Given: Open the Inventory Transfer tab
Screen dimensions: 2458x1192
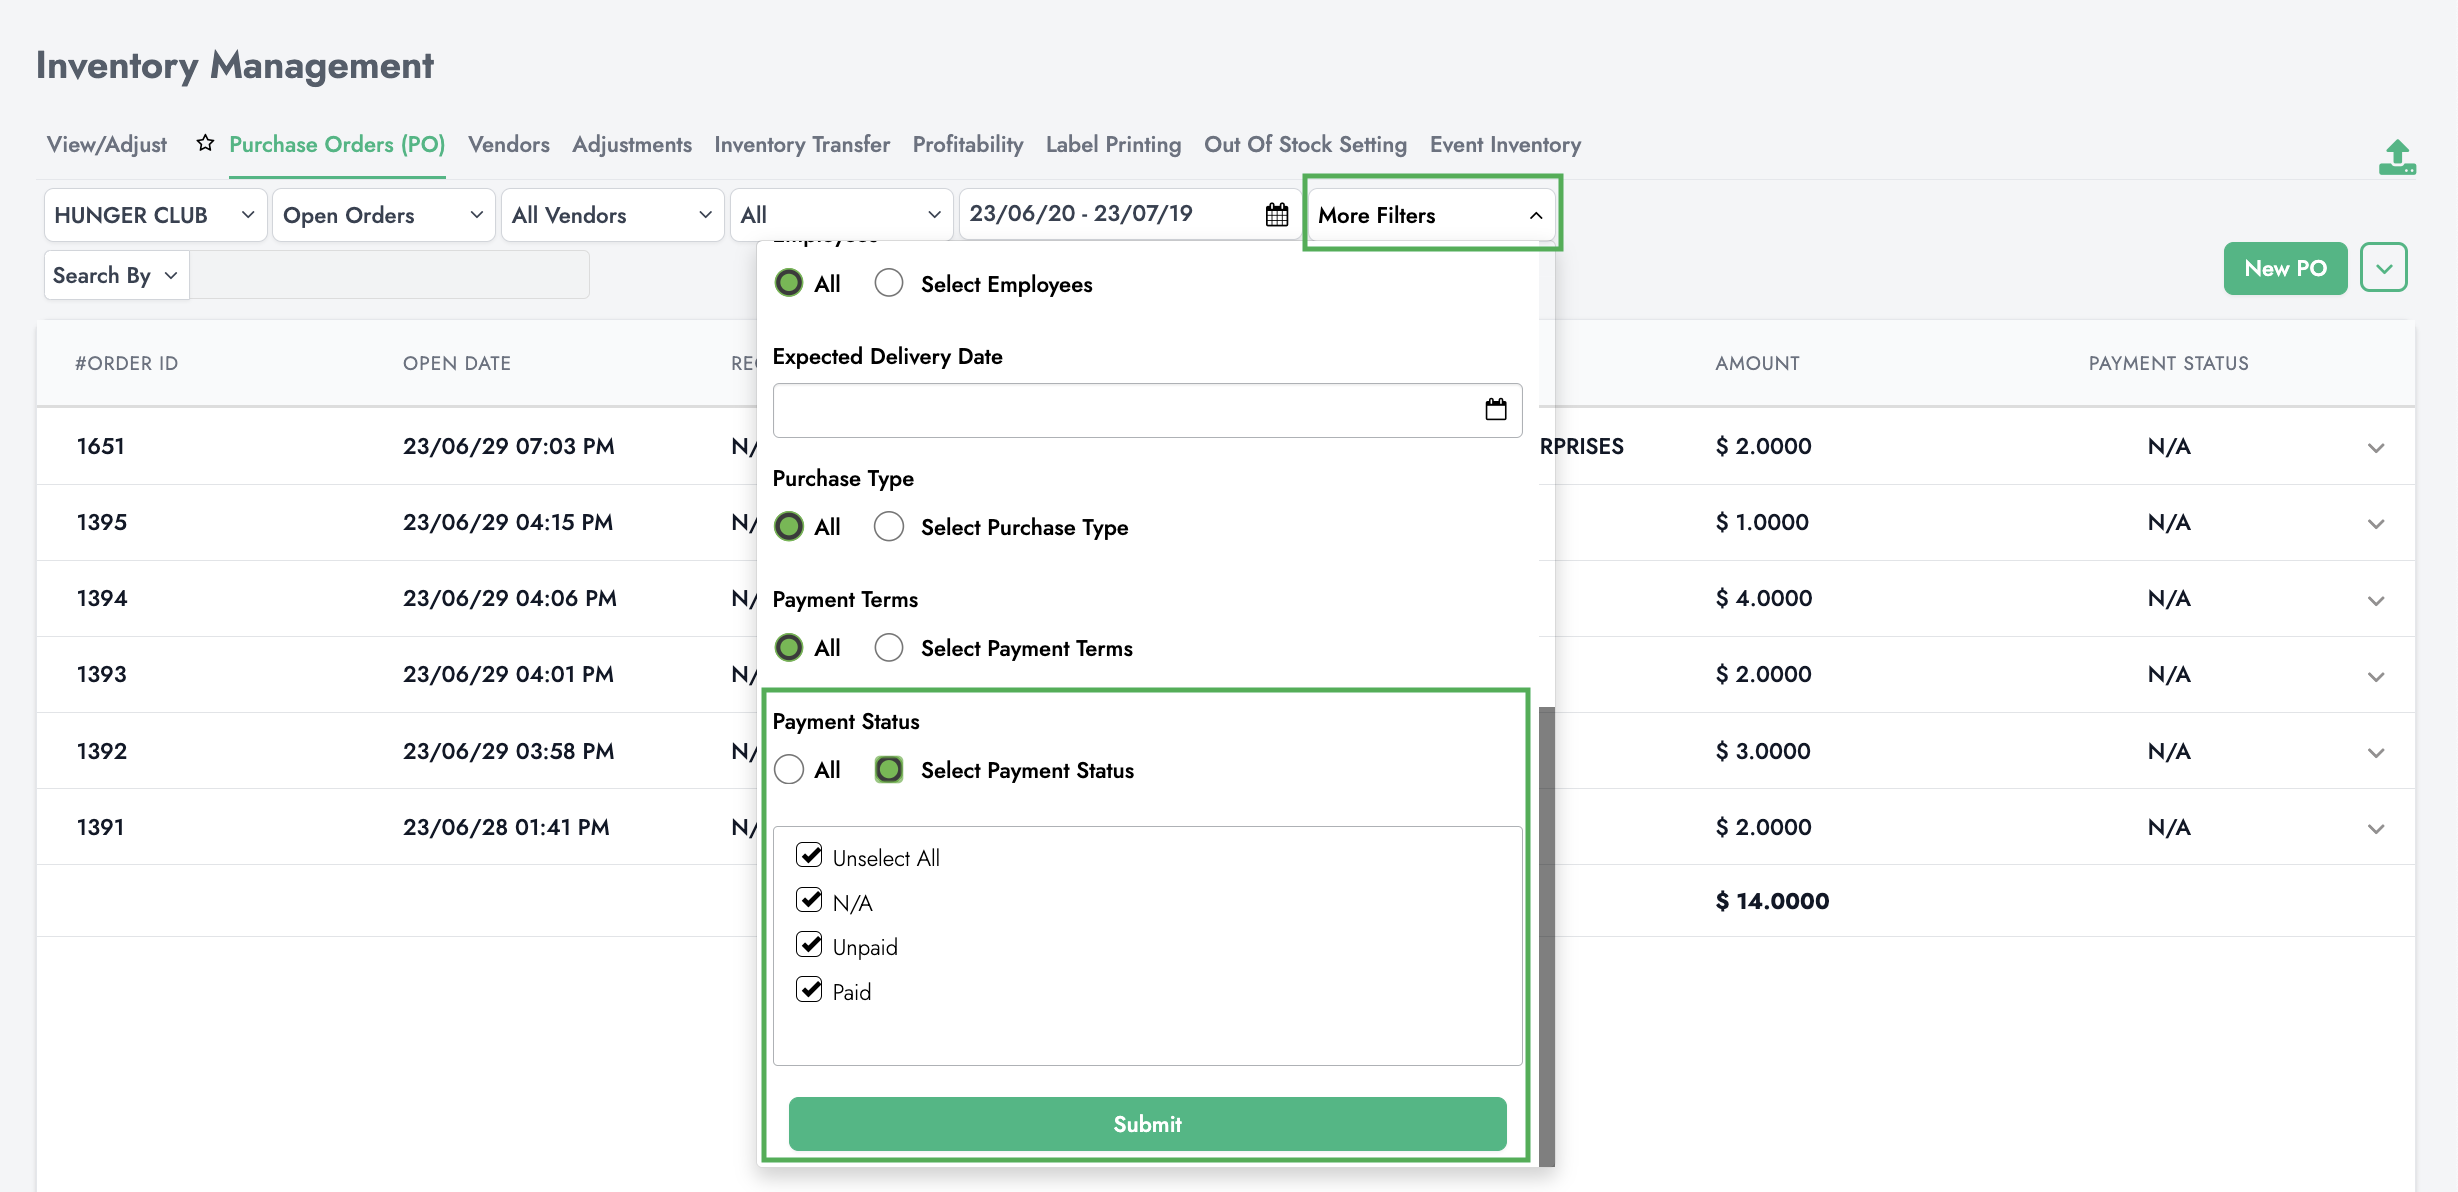Looking at the screenshot, I should point(801,145).
